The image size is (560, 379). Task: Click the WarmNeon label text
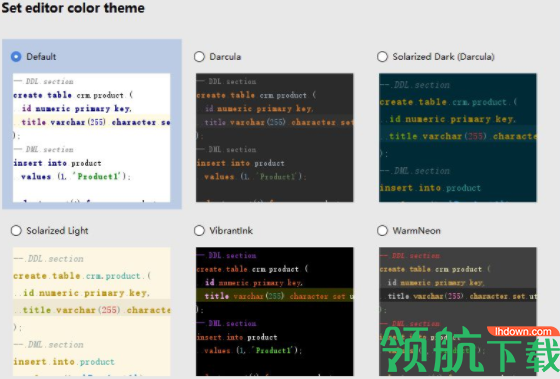pos(416,231)
